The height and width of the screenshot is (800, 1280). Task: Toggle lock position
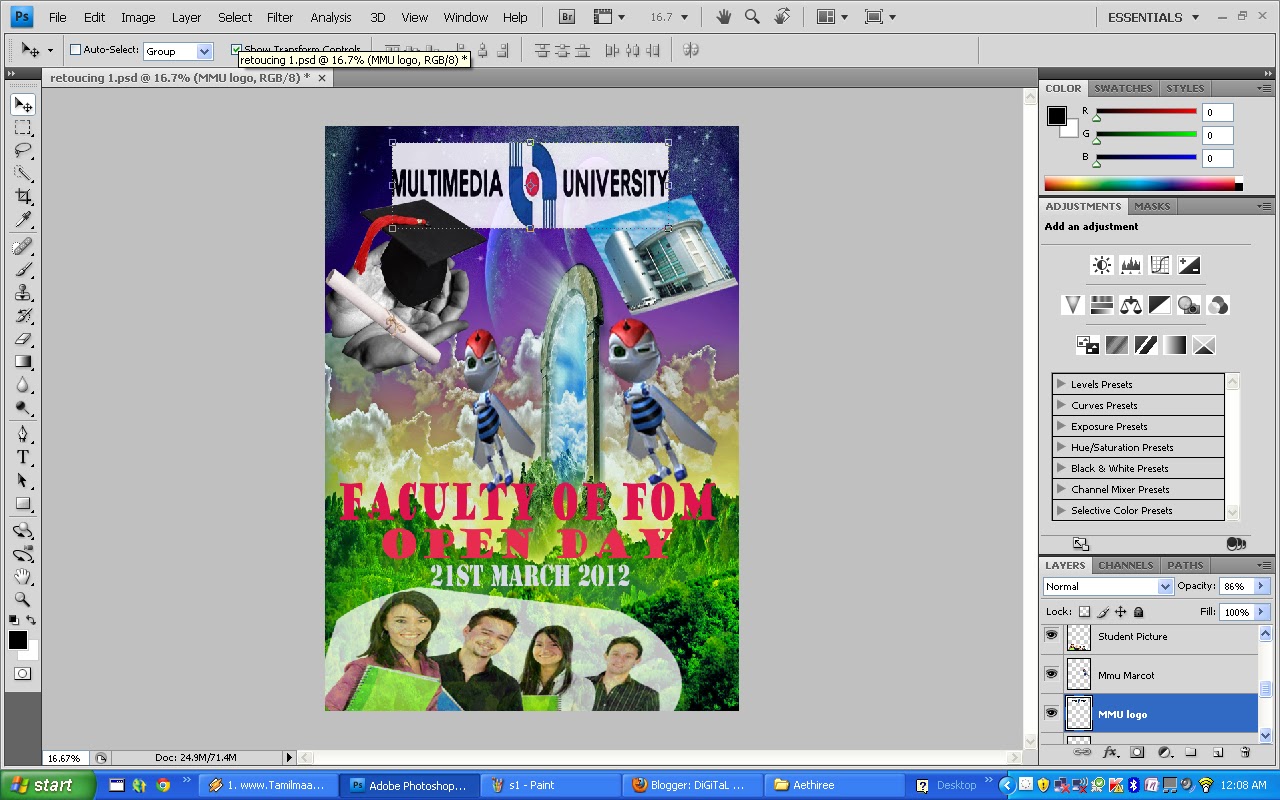1121,612
